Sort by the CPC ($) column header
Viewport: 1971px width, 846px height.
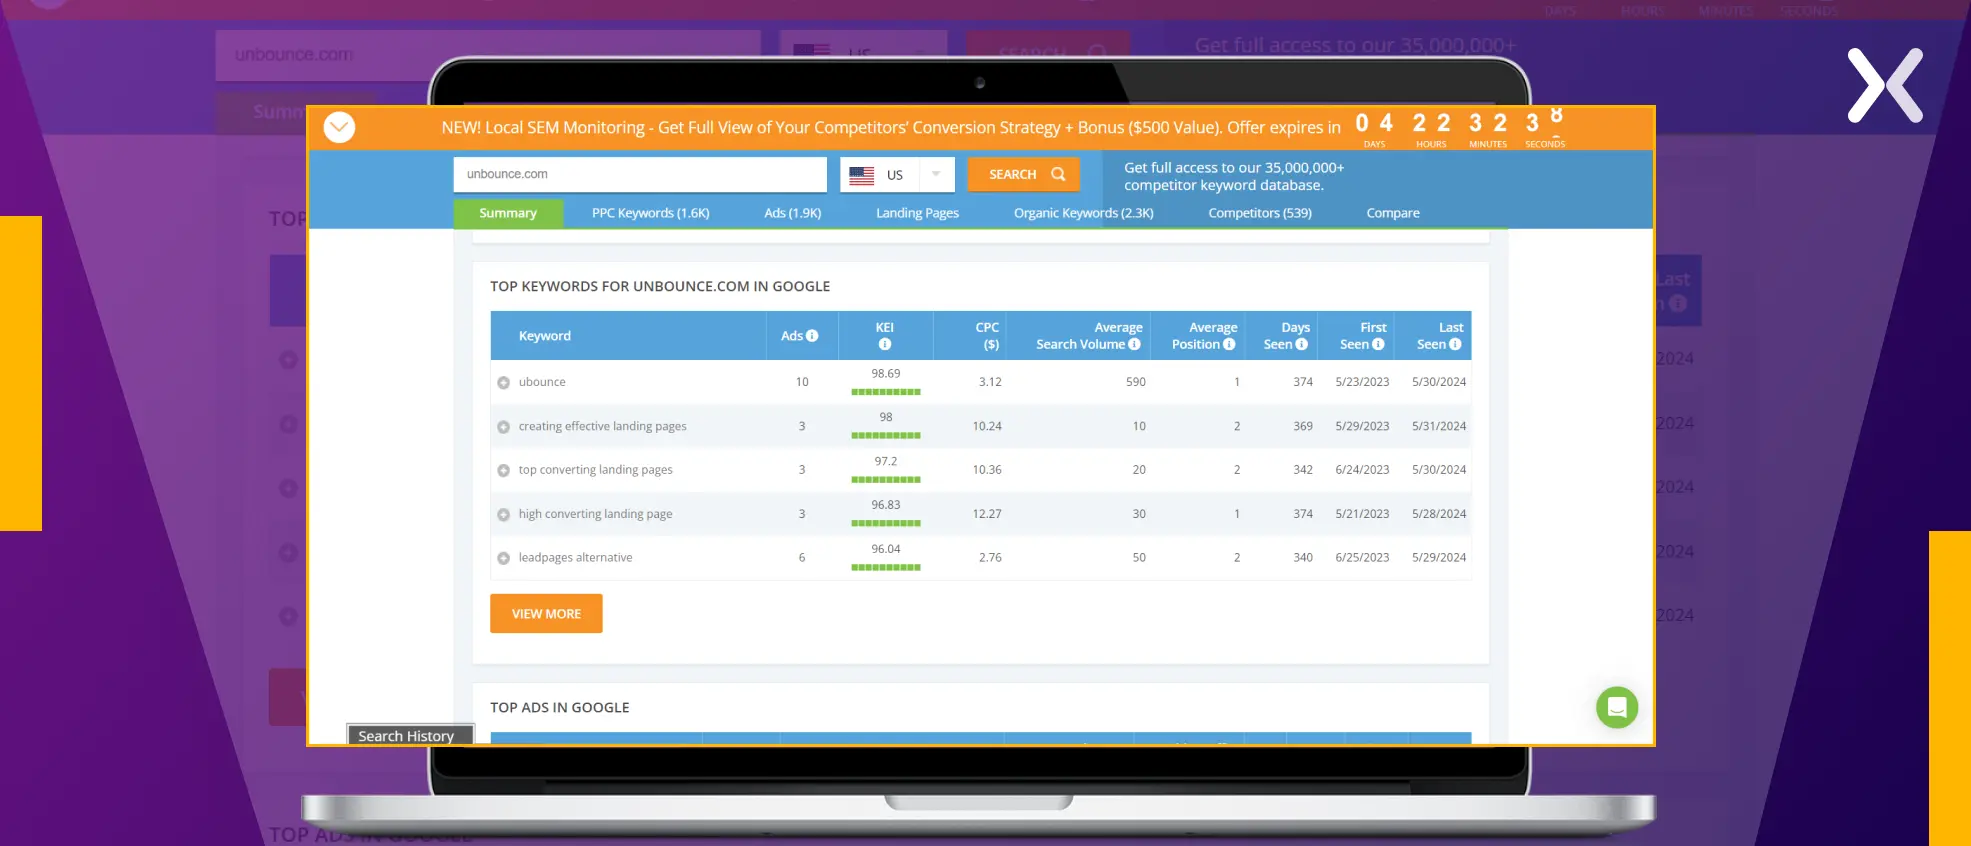click(x=987, y=336)
